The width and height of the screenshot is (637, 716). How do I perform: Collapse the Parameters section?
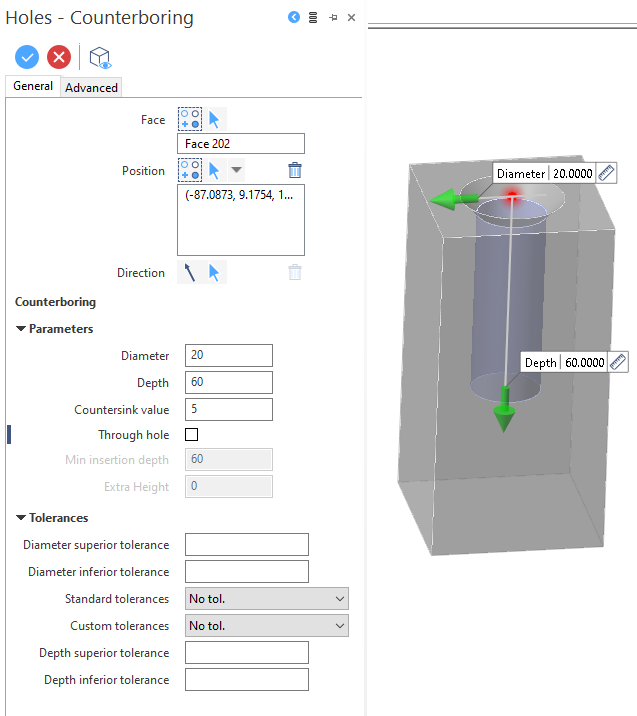(x=21, y=329)
